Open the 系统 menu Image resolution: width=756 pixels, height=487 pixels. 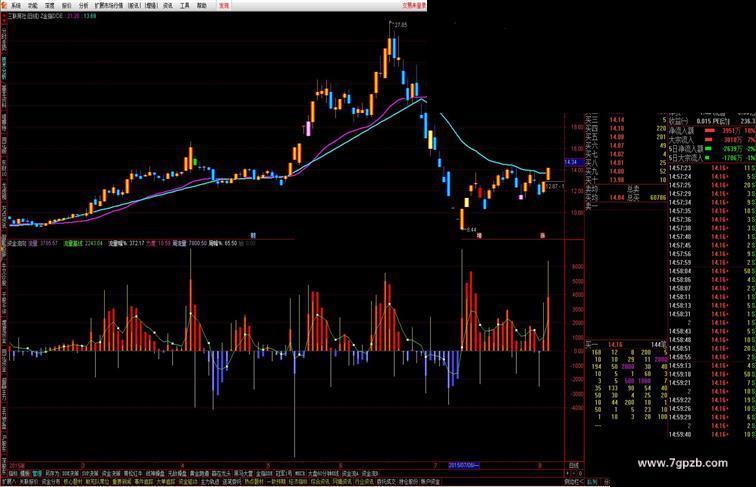click(x=16, y=6)
